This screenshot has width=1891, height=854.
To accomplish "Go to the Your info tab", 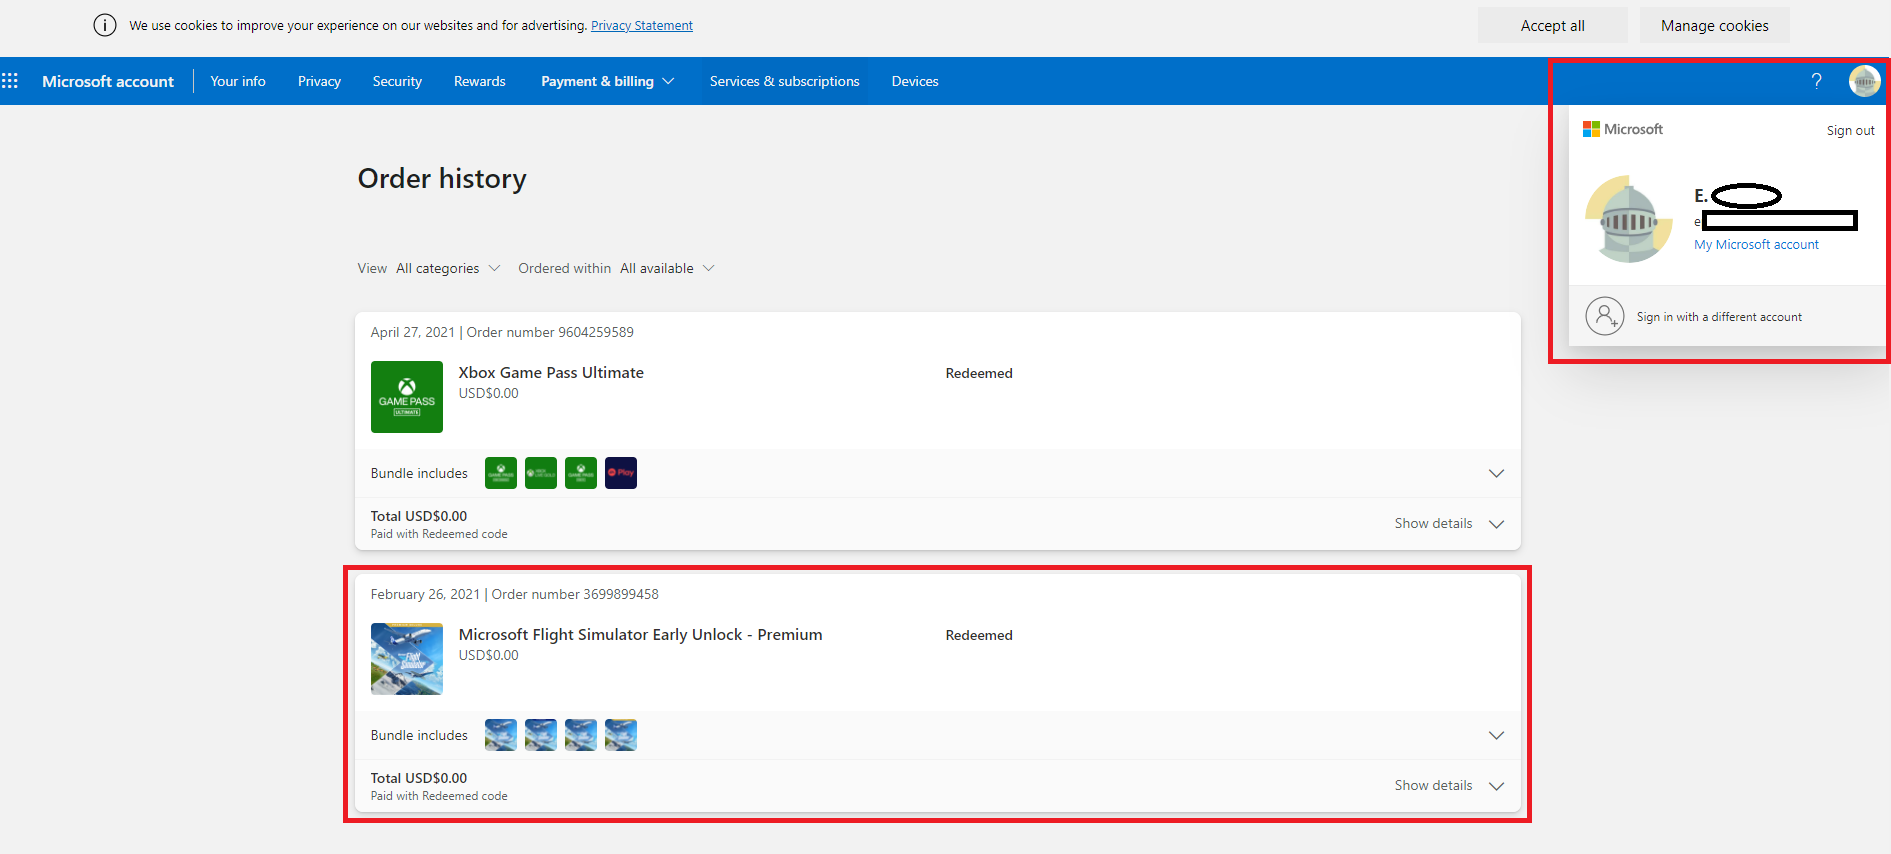I will 238,81.
